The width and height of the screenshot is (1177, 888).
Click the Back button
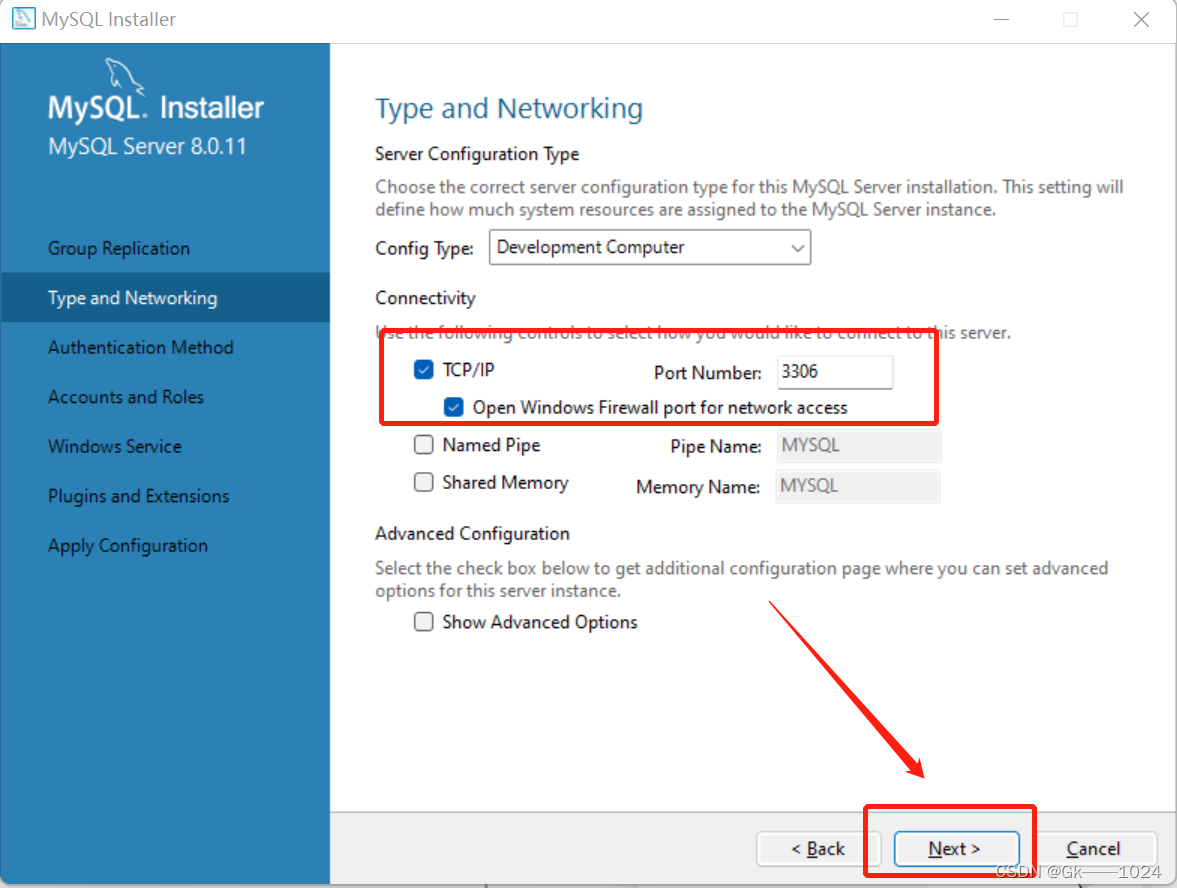tap(817, 848)
